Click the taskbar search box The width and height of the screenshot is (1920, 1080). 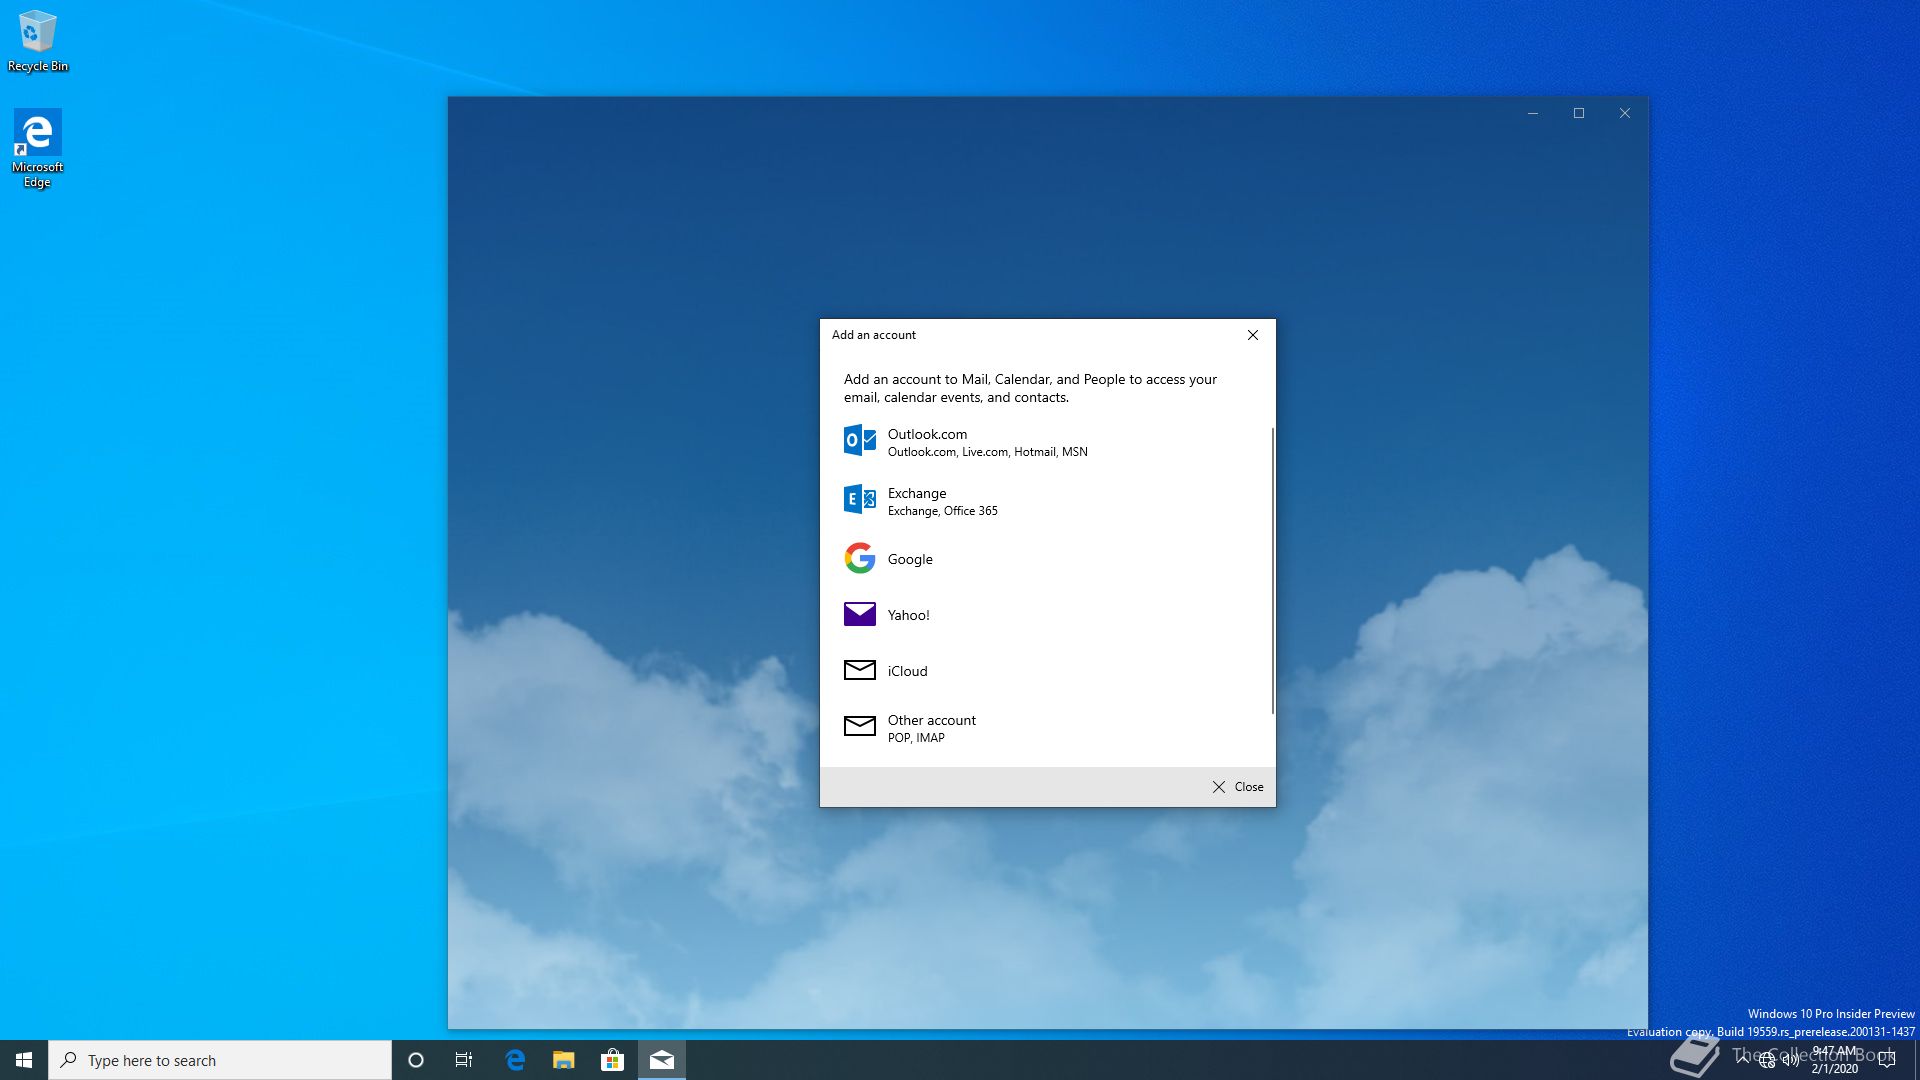(220, 1060)
